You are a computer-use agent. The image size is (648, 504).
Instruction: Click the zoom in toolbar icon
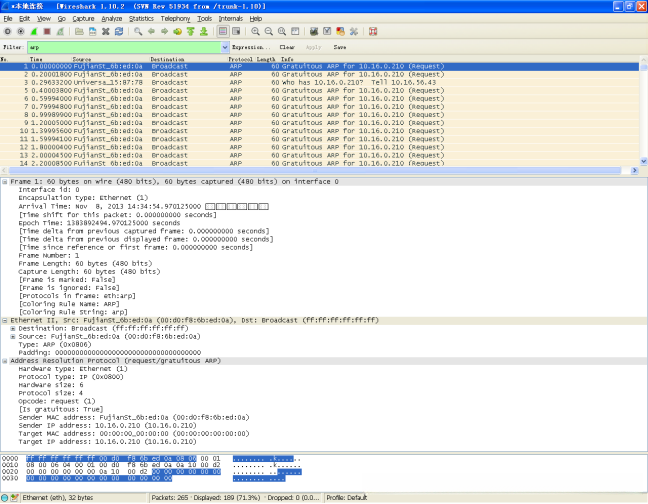[x=255, y=31]
